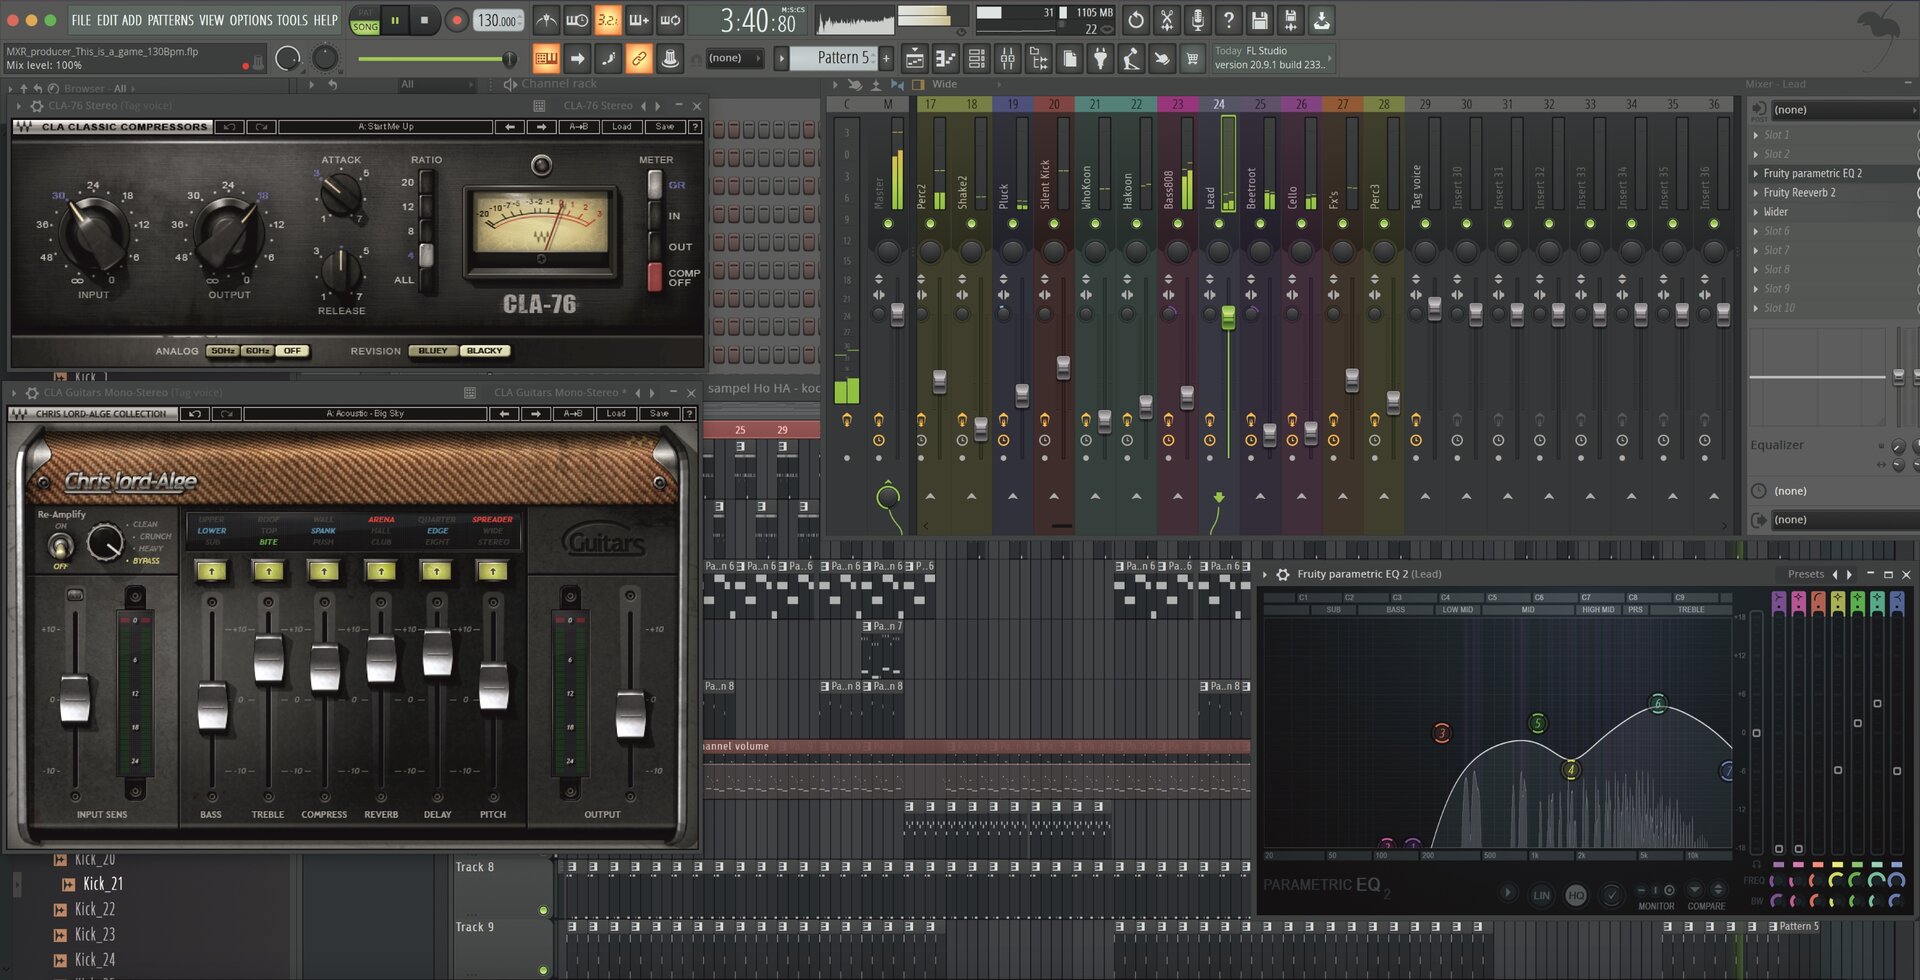Stop playback with the stop button
Viewport: 1920px width, 980px height.
(424, 20)
